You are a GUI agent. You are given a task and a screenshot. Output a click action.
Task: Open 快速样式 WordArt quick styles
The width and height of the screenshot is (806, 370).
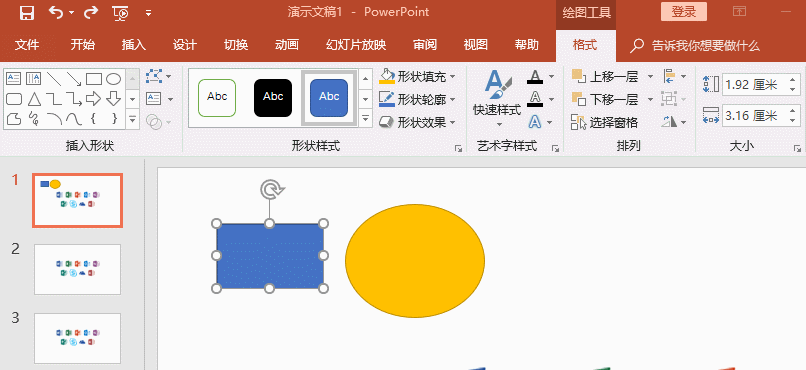497,99
